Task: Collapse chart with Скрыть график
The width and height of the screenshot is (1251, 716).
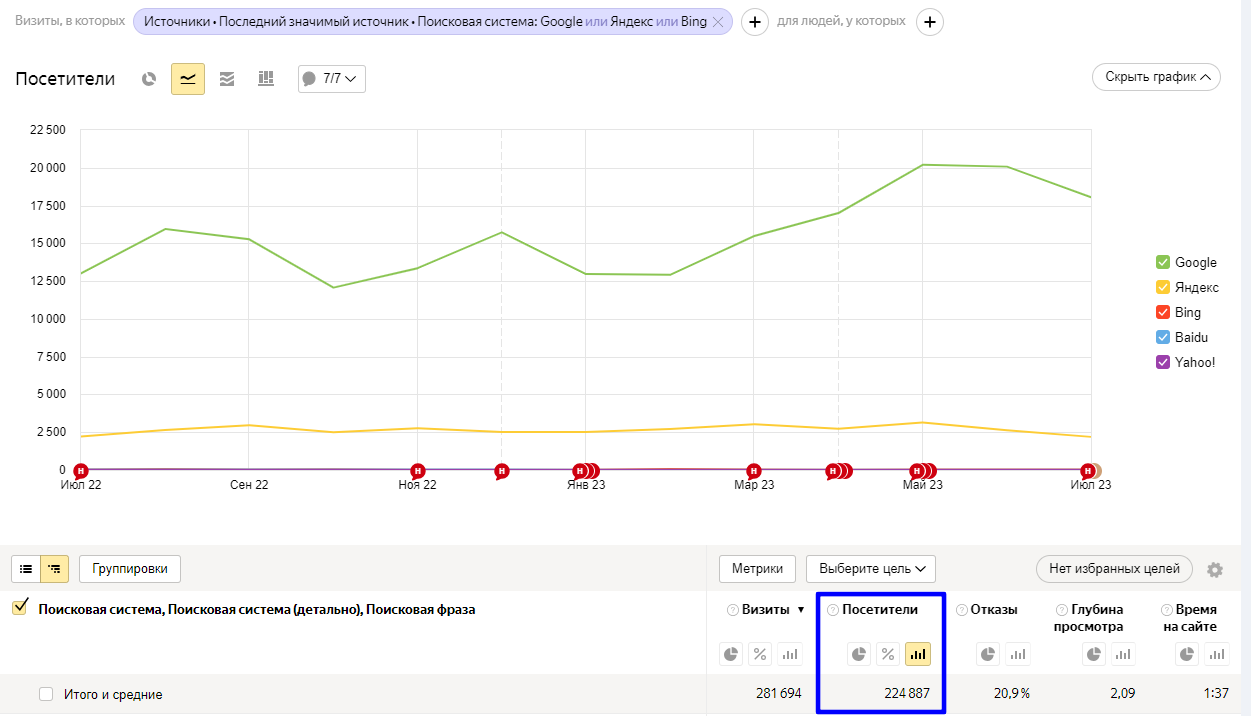Action: click(x=1156, y=77)
